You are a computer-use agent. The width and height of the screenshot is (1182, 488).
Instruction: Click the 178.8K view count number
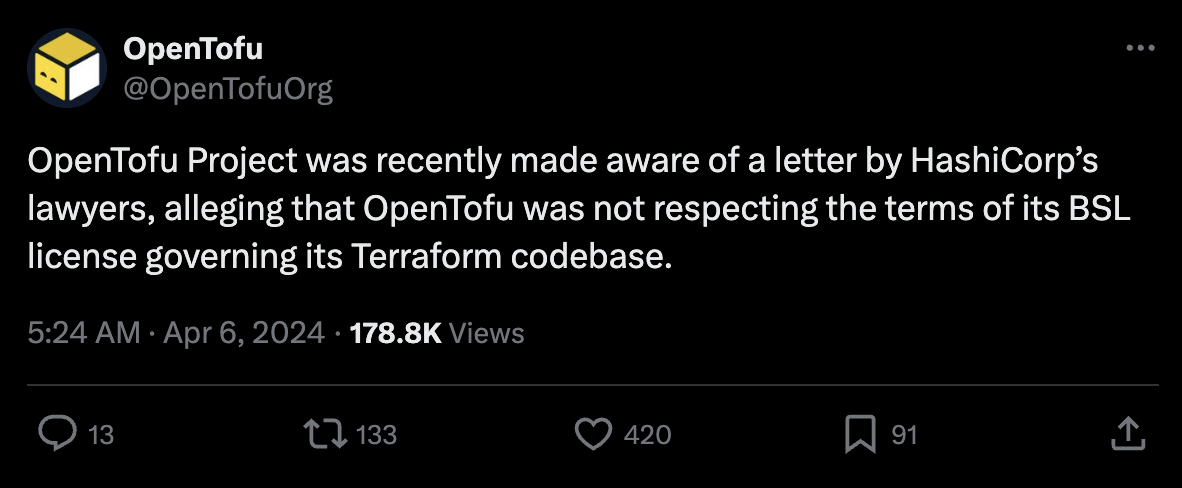[x=396, y=332]
